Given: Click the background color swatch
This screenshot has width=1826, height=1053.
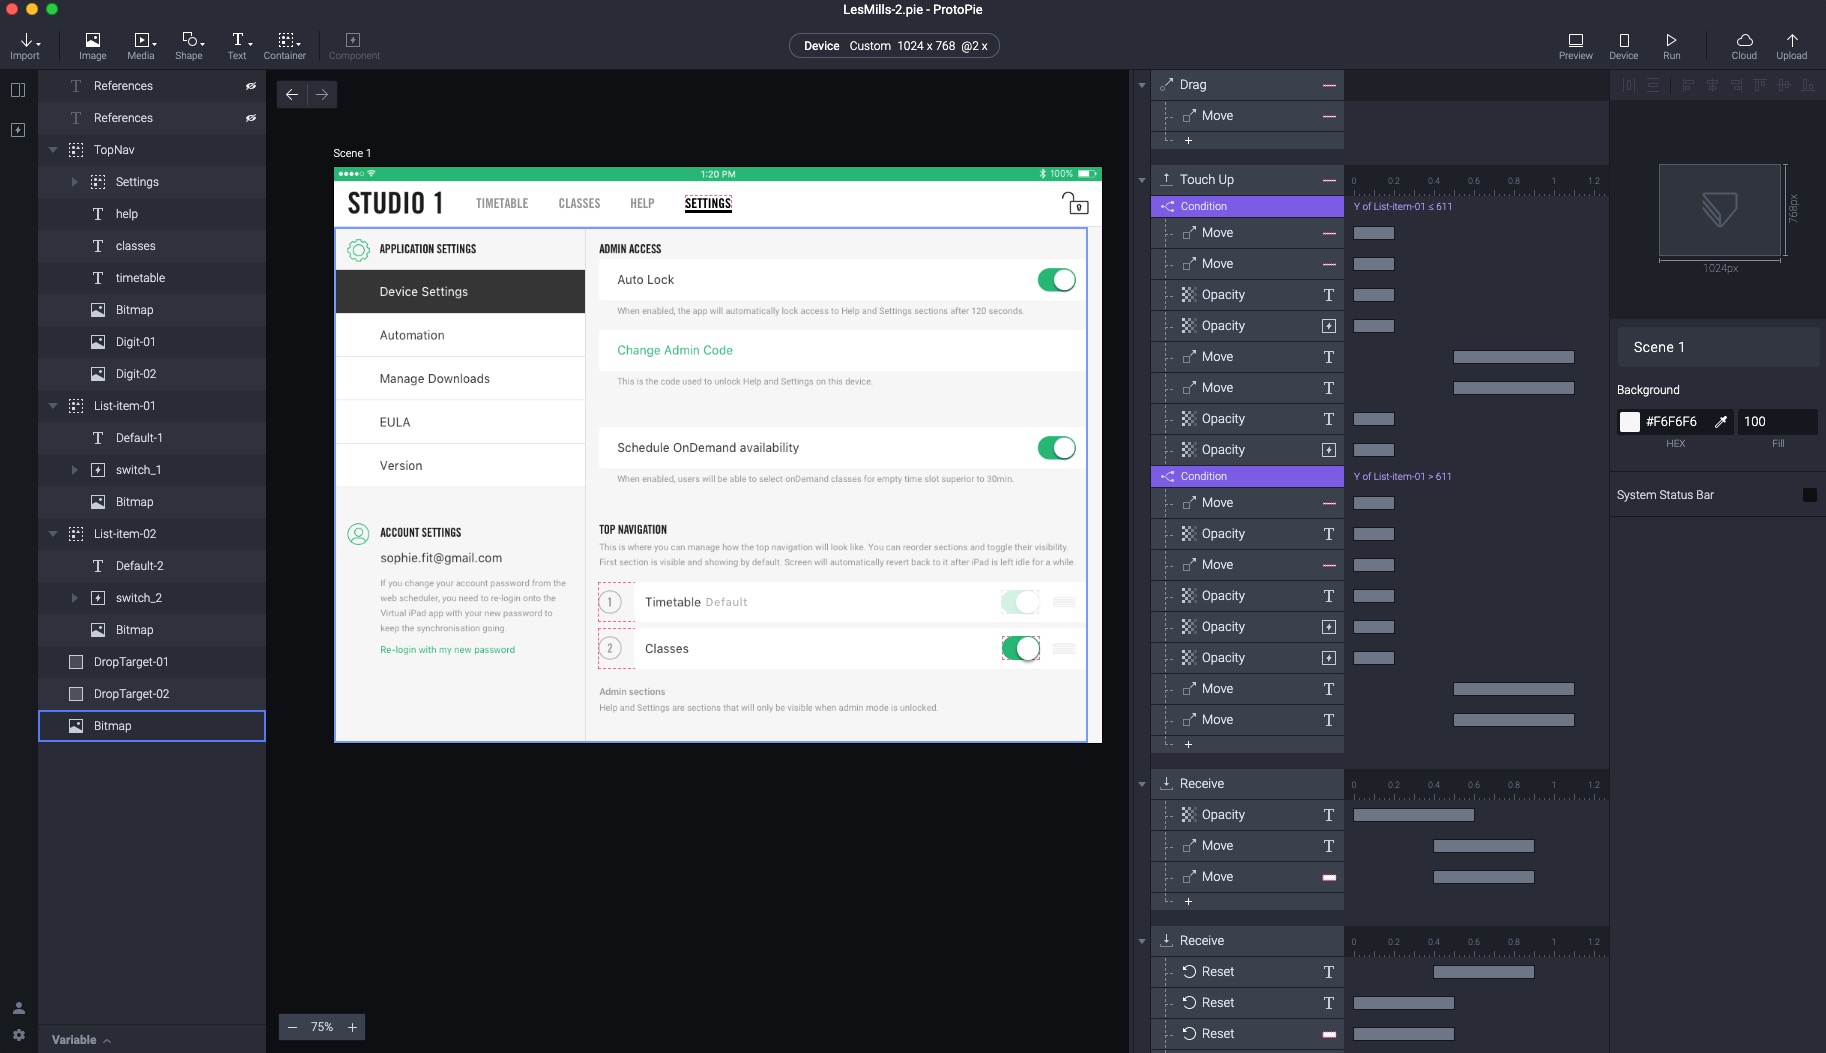Looking at the screenshot, I should click(1629, 422).
